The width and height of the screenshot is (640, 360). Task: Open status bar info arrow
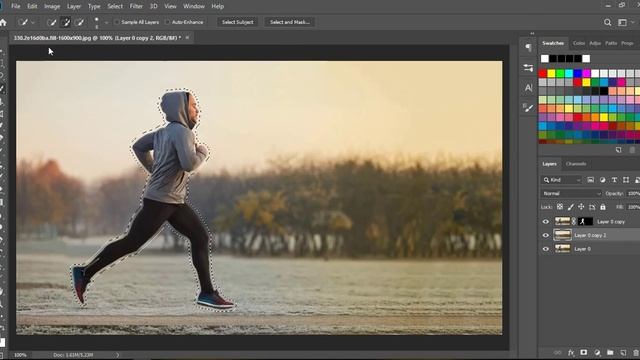(x=118, y=355)
